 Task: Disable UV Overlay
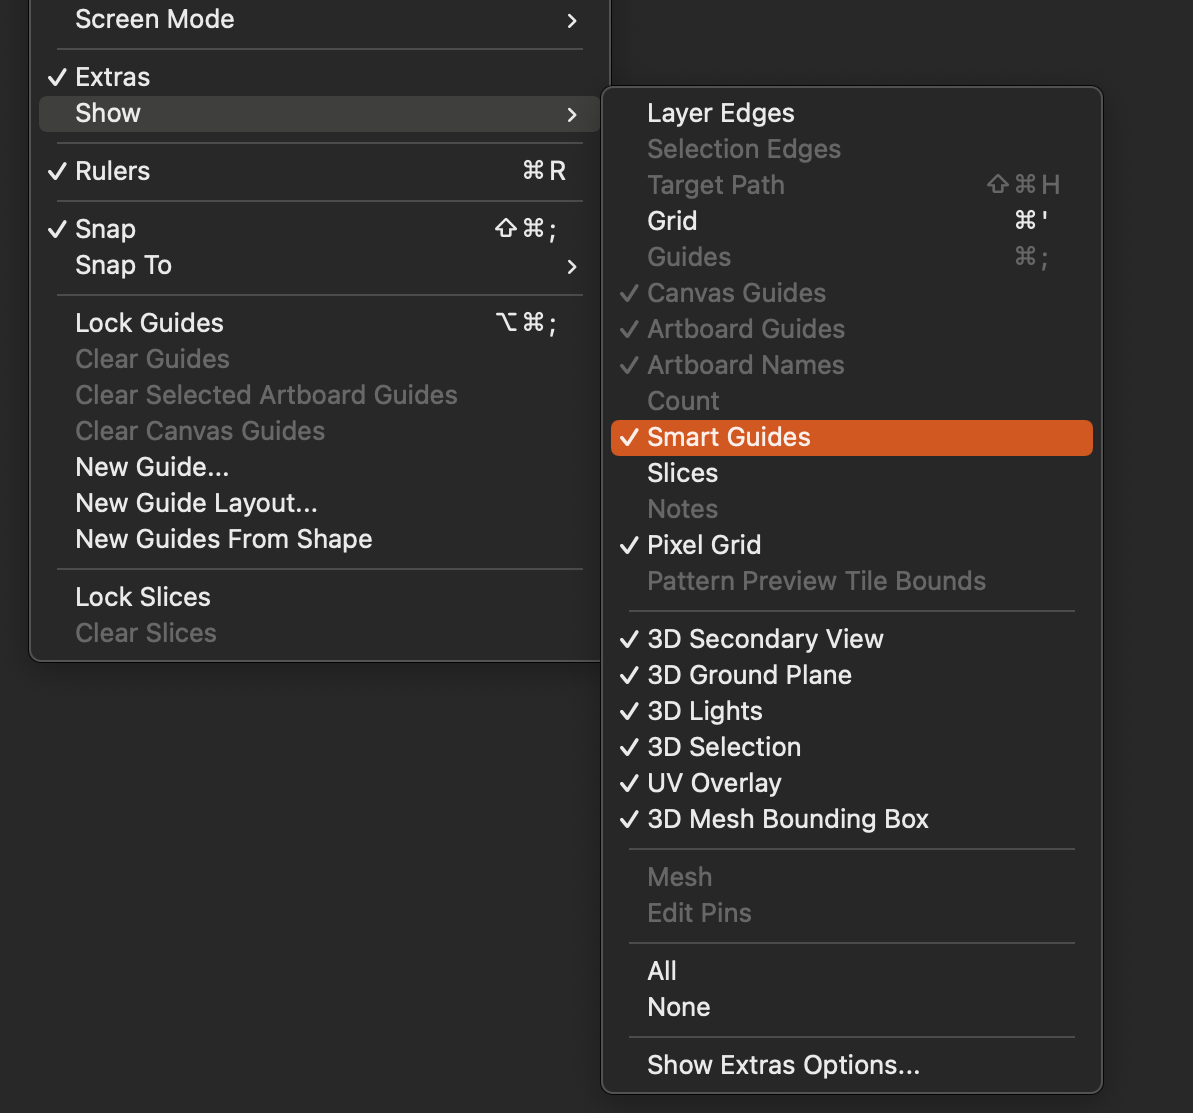[714, 783]
